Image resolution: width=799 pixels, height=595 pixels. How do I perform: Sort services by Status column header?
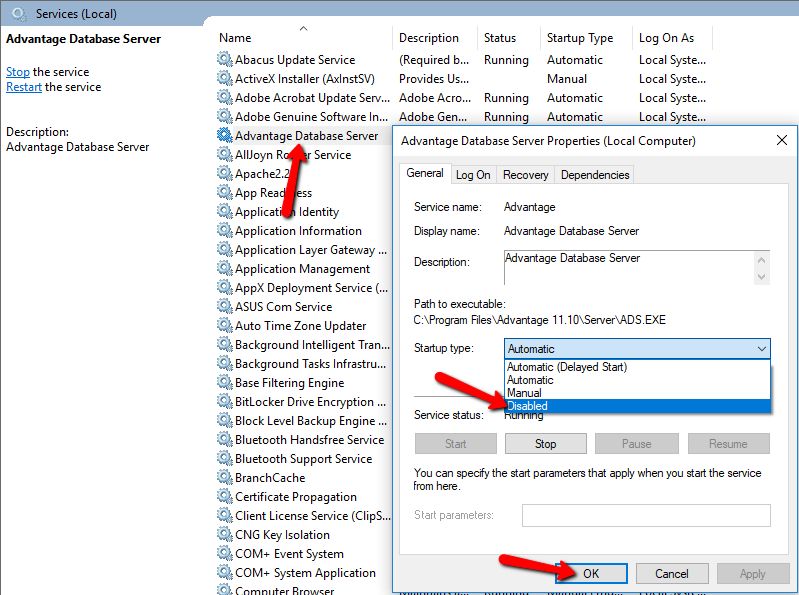tap(509, 38)
